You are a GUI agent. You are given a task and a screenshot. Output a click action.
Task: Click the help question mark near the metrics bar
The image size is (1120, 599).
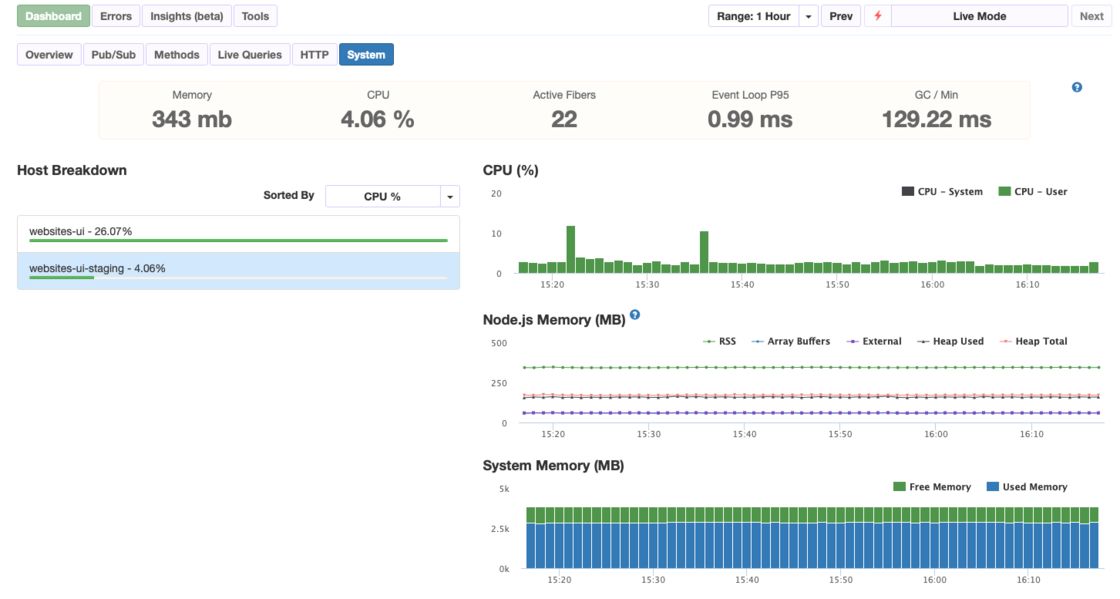click(1077, 87)
